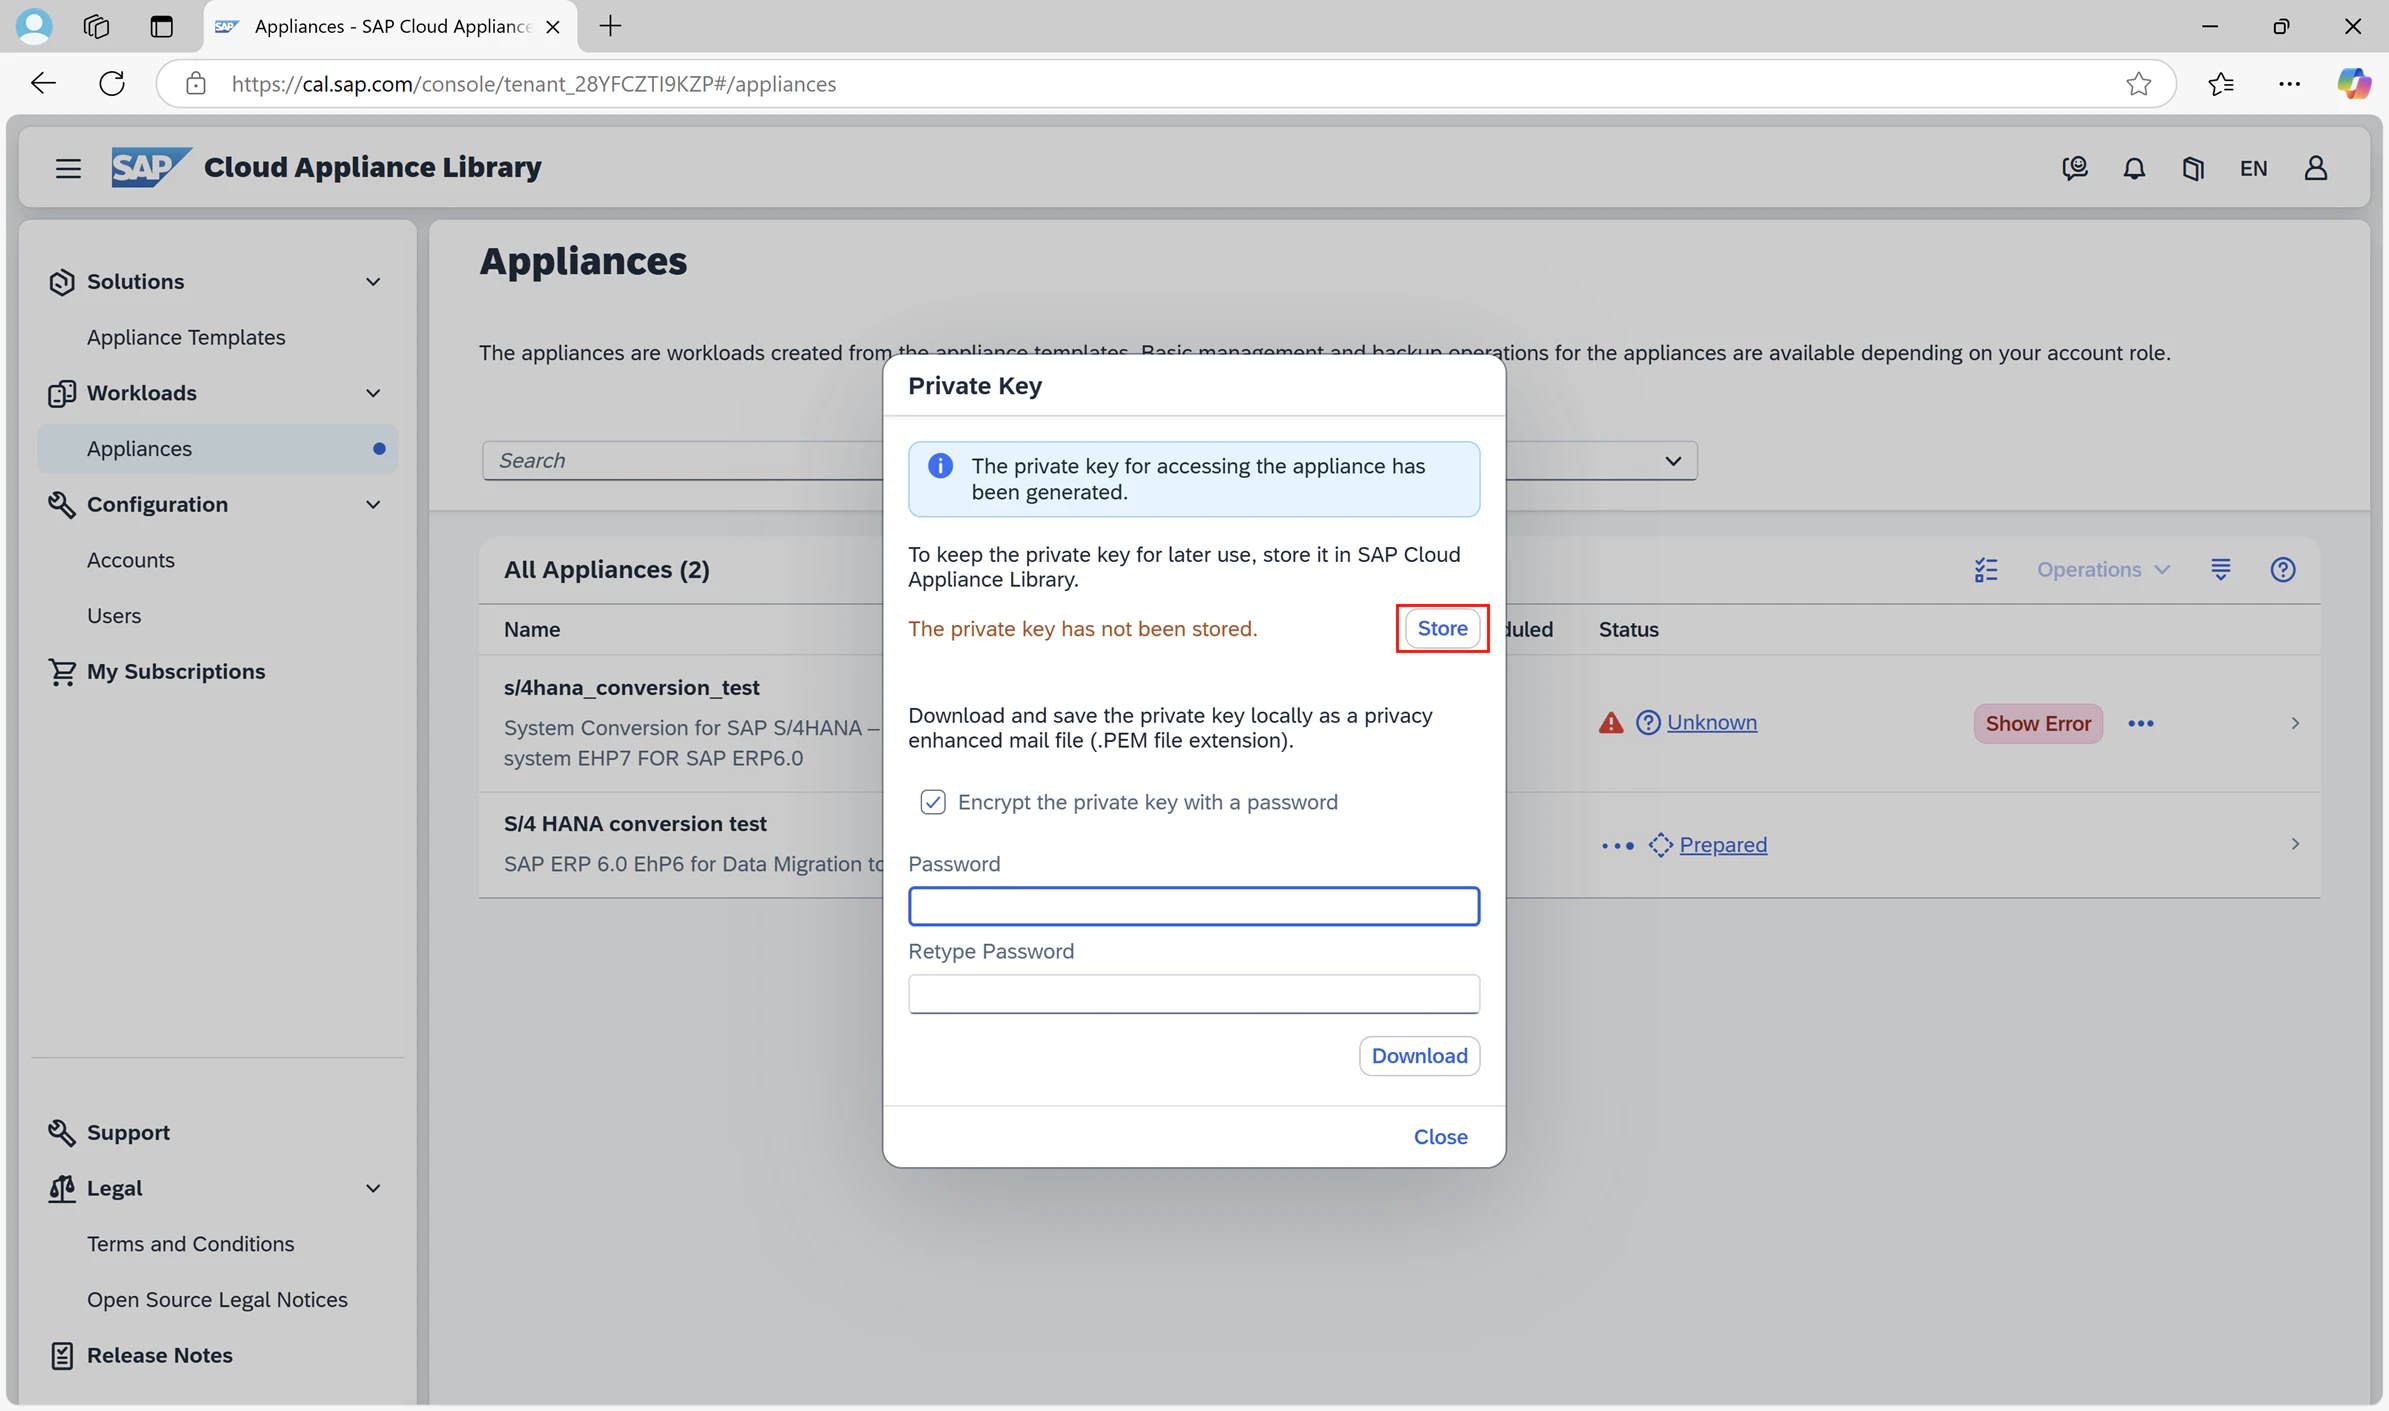Open the browser favorites list
The width and height of the screenshot is (2389, 1411).
click(2221, 84)
